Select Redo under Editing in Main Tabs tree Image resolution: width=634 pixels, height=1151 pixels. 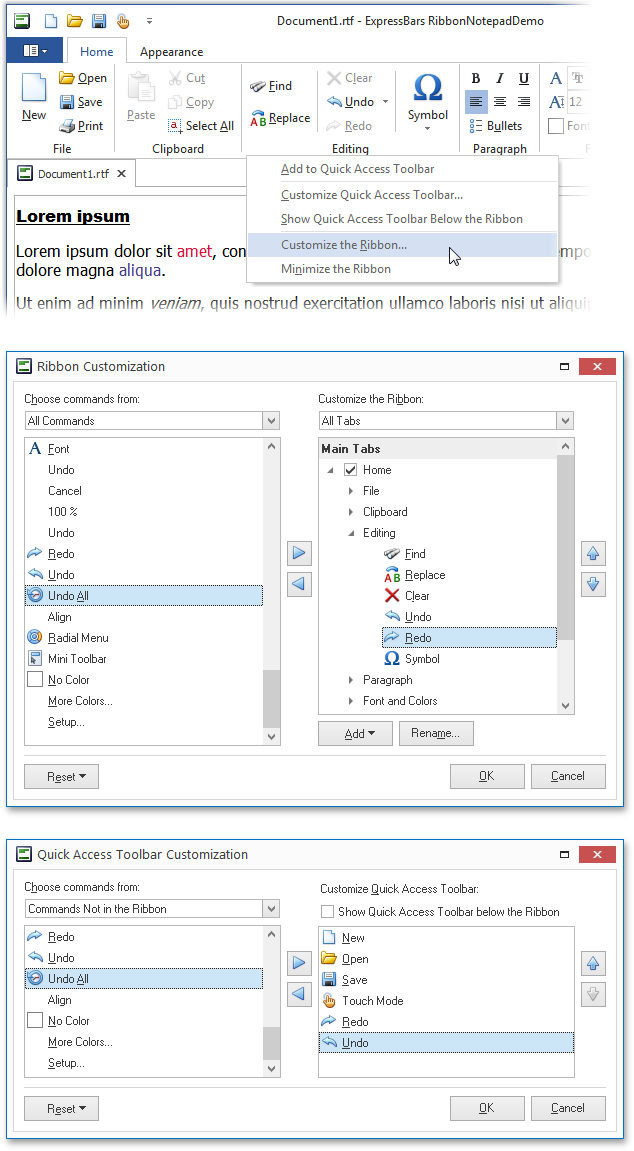pyautogui.click(x=470, y=638)
